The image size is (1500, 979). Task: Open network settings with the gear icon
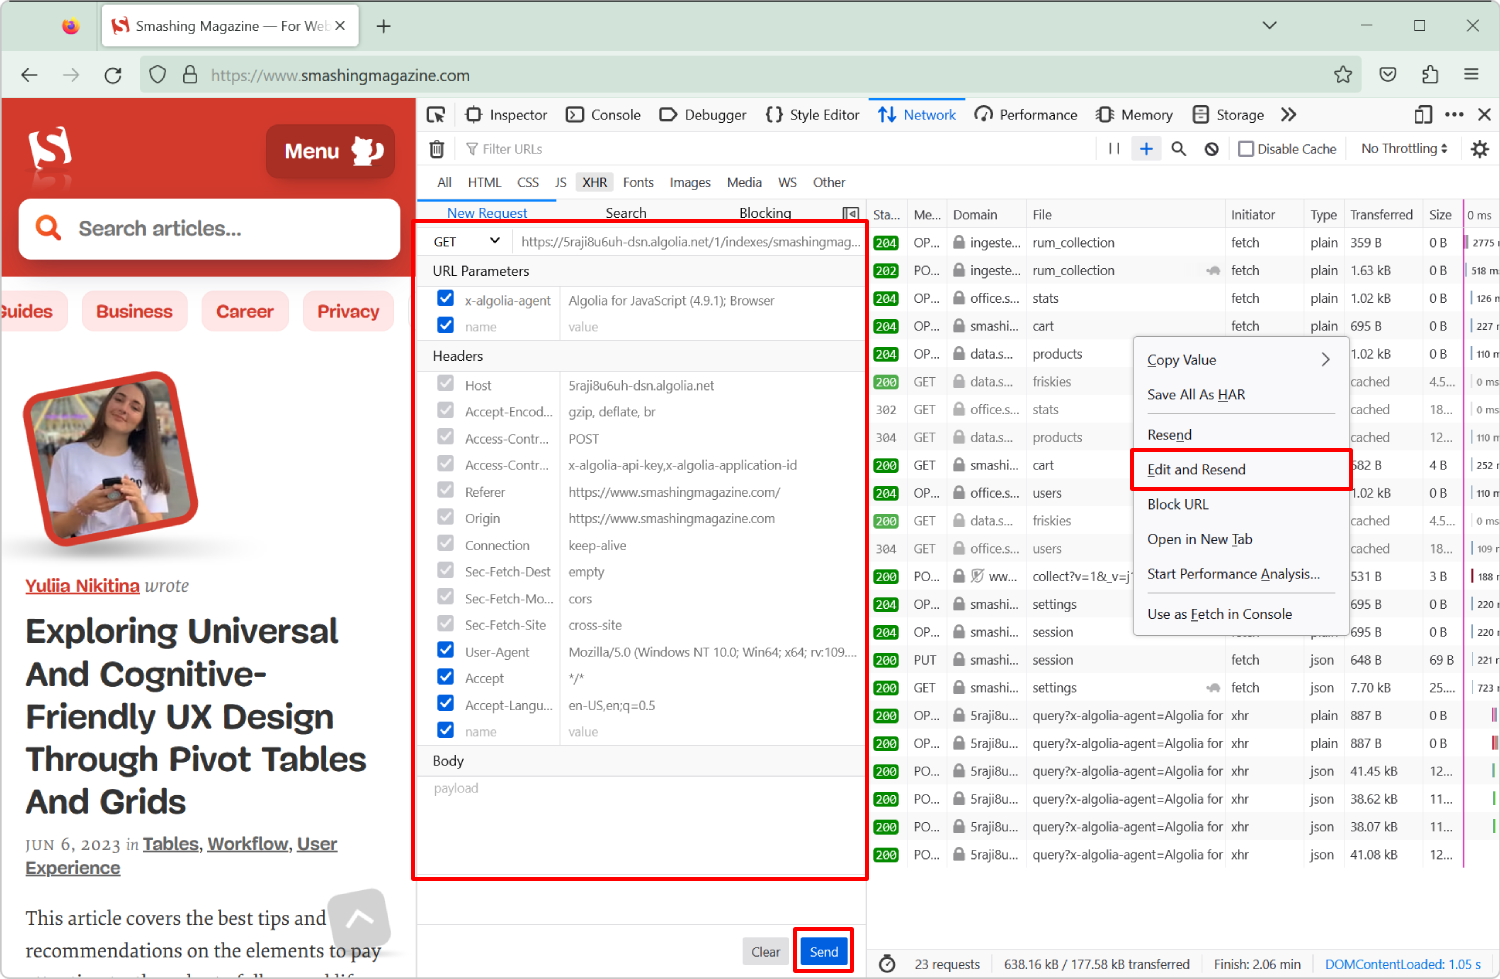(1480, 148)
